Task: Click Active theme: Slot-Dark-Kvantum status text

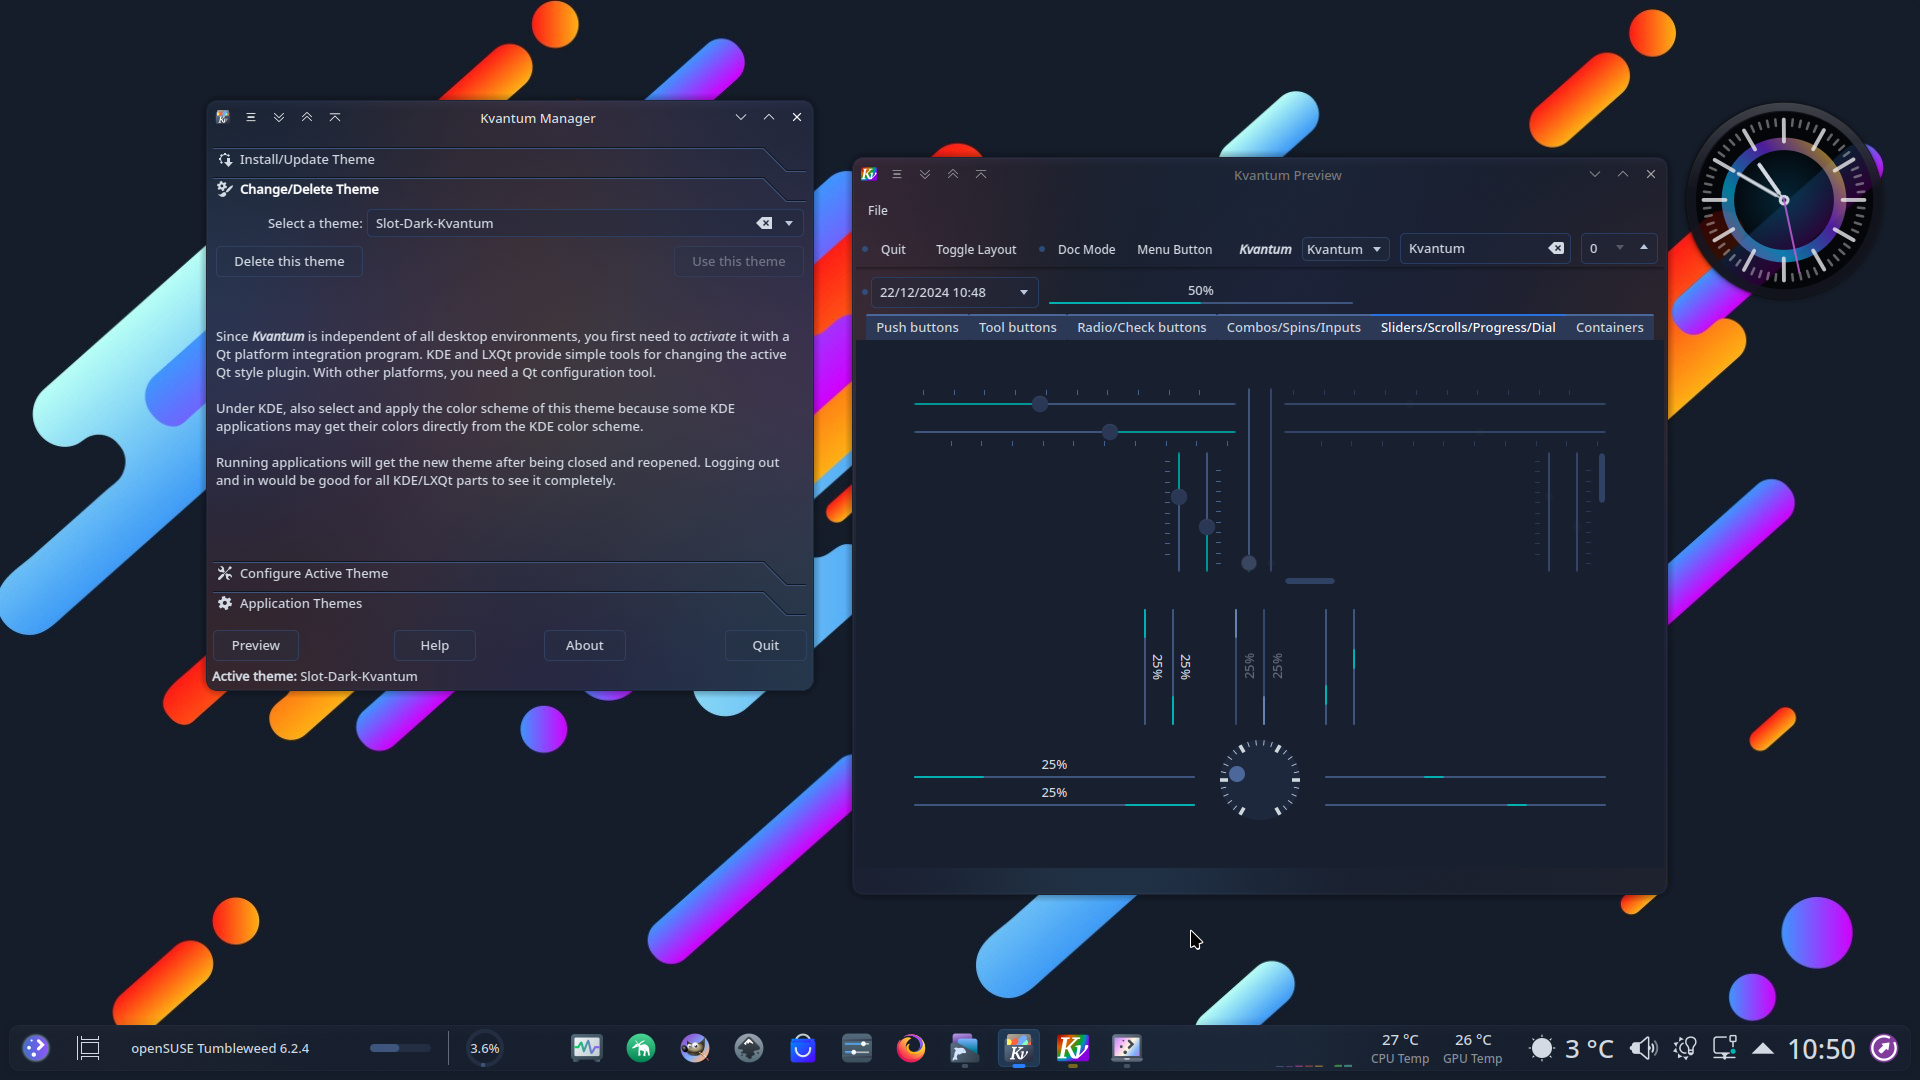Action: 314,676
